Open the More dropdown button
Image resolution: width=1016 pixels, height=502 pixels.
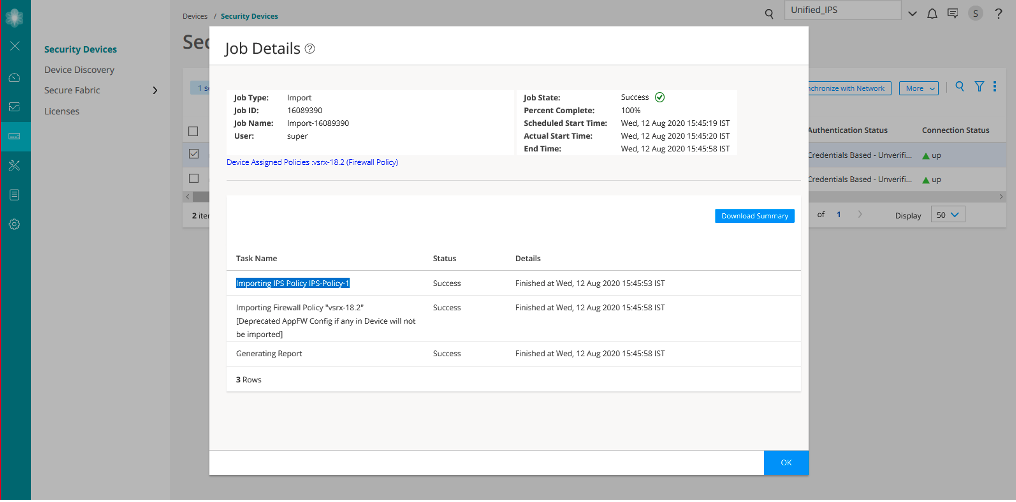(x=919, y=88)
